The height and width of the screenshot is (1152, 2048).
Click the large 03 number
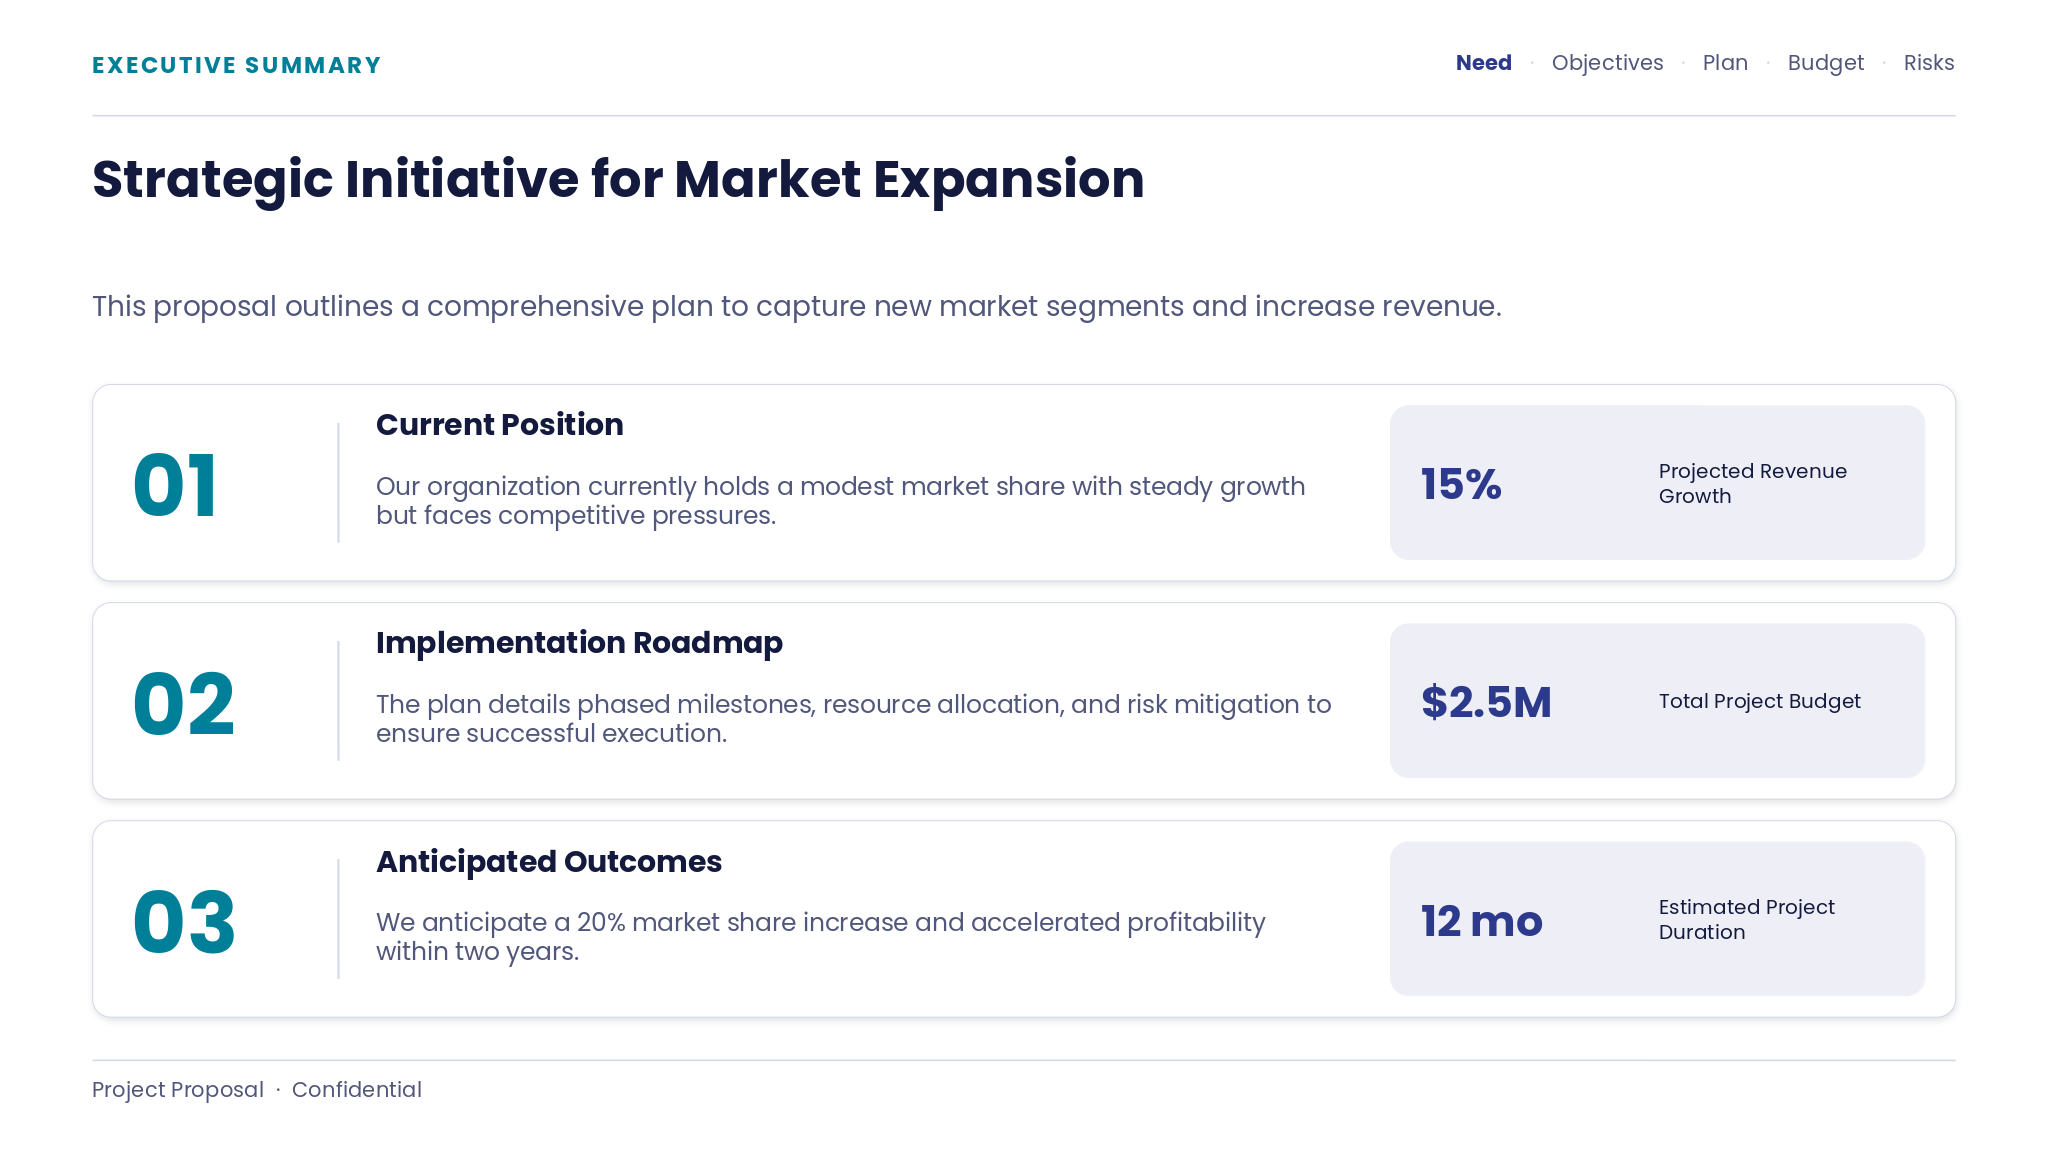tap(184, 922)
